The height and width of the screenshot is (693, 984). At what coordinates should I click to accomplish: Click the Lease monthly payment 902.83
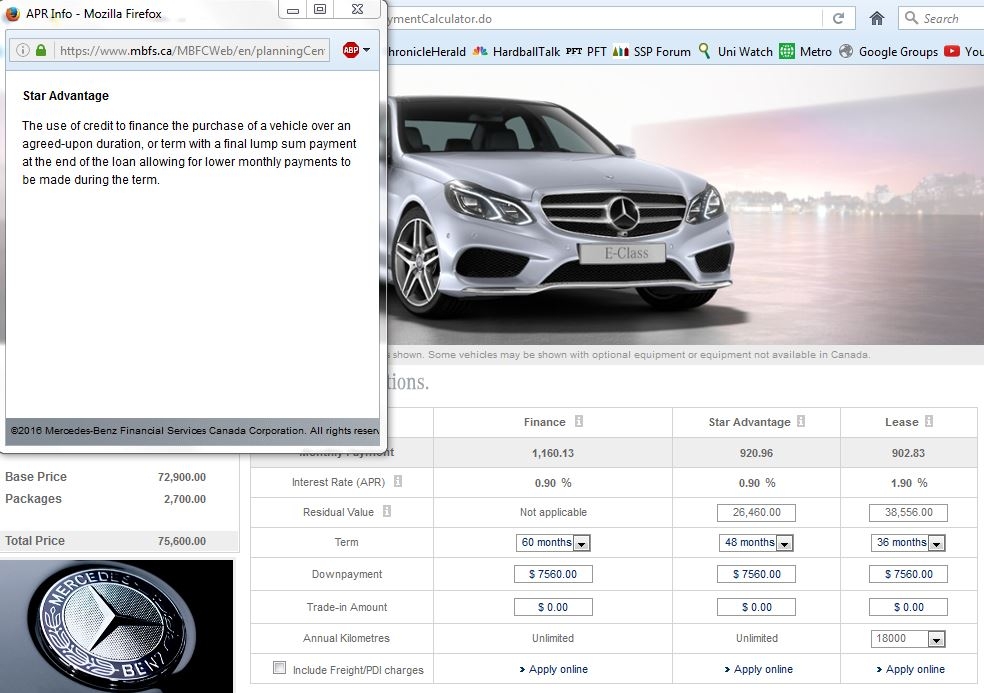(x=908, y=453)
